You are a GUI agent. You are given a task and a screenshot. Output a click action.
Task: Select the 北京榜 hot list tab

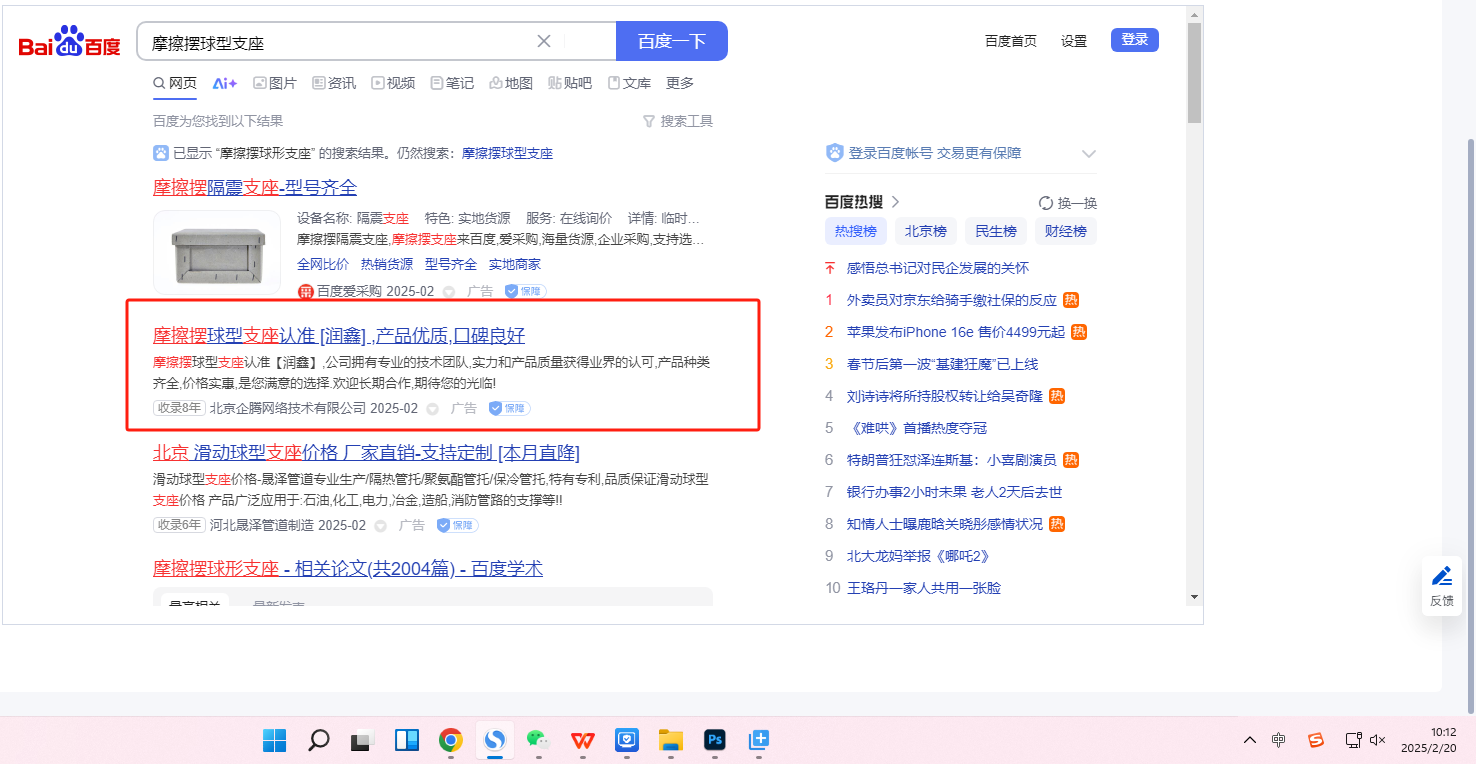pos(925,231)
